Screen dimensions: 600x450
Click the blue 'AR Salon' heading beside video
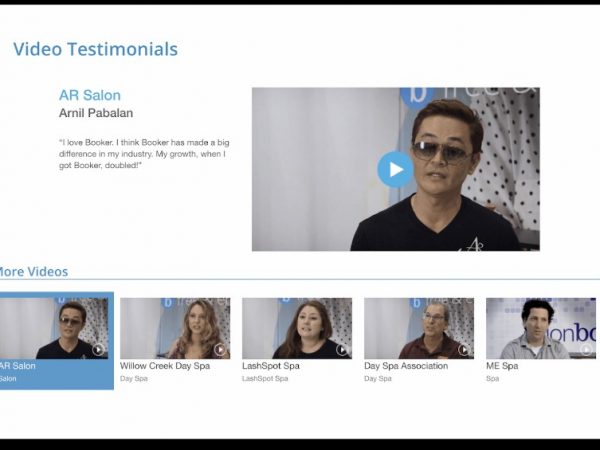tap(90, 95)
